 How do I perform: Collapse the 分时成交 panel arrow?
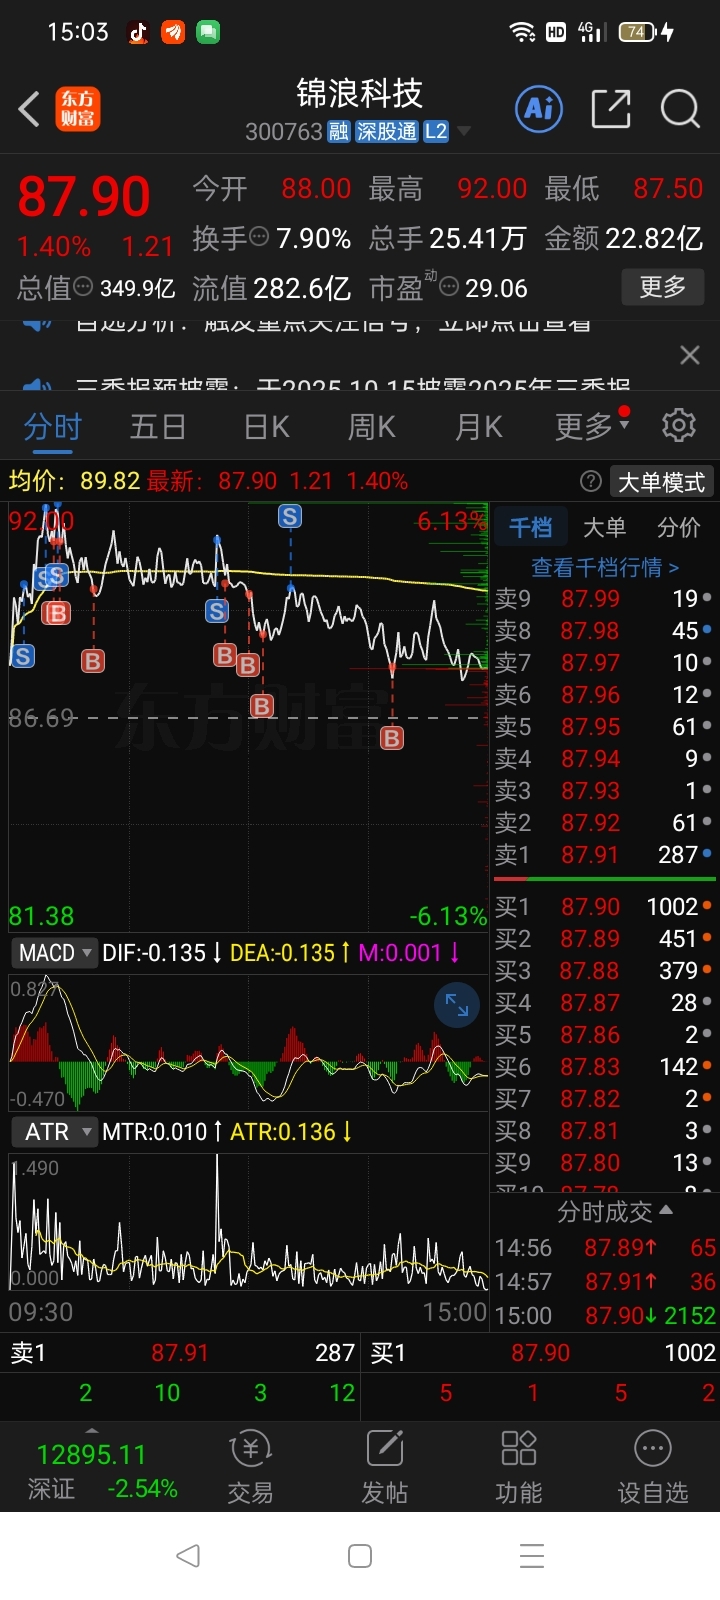tap(667, 1210)
